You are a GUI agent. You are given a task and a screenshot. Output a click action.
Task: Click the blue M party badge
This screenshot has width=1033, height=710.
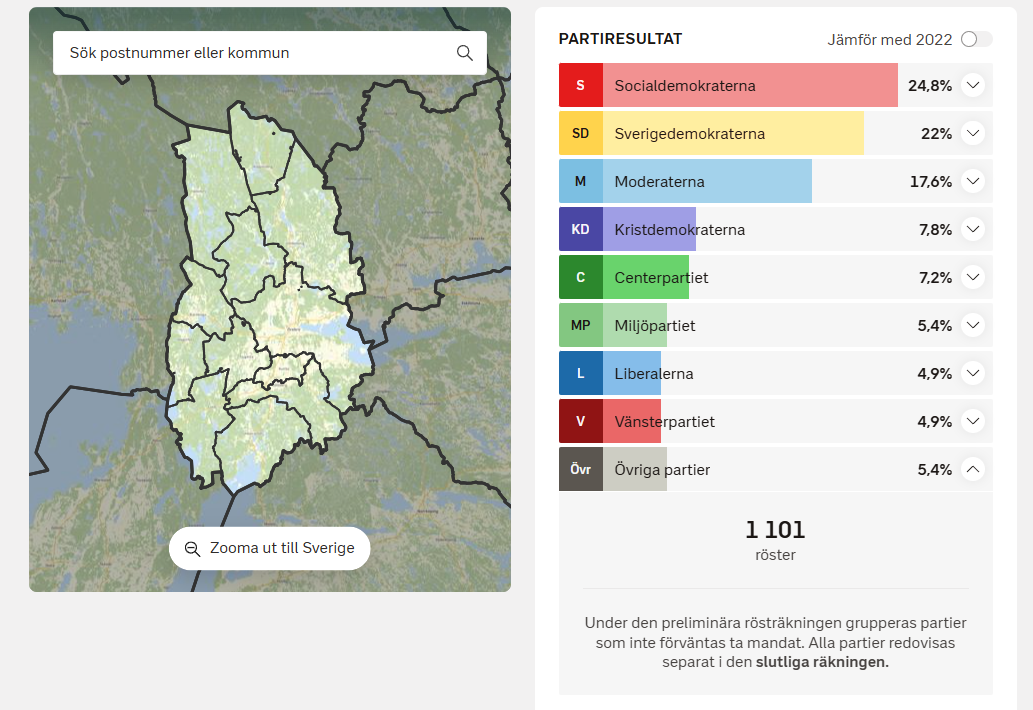point(580,181)
